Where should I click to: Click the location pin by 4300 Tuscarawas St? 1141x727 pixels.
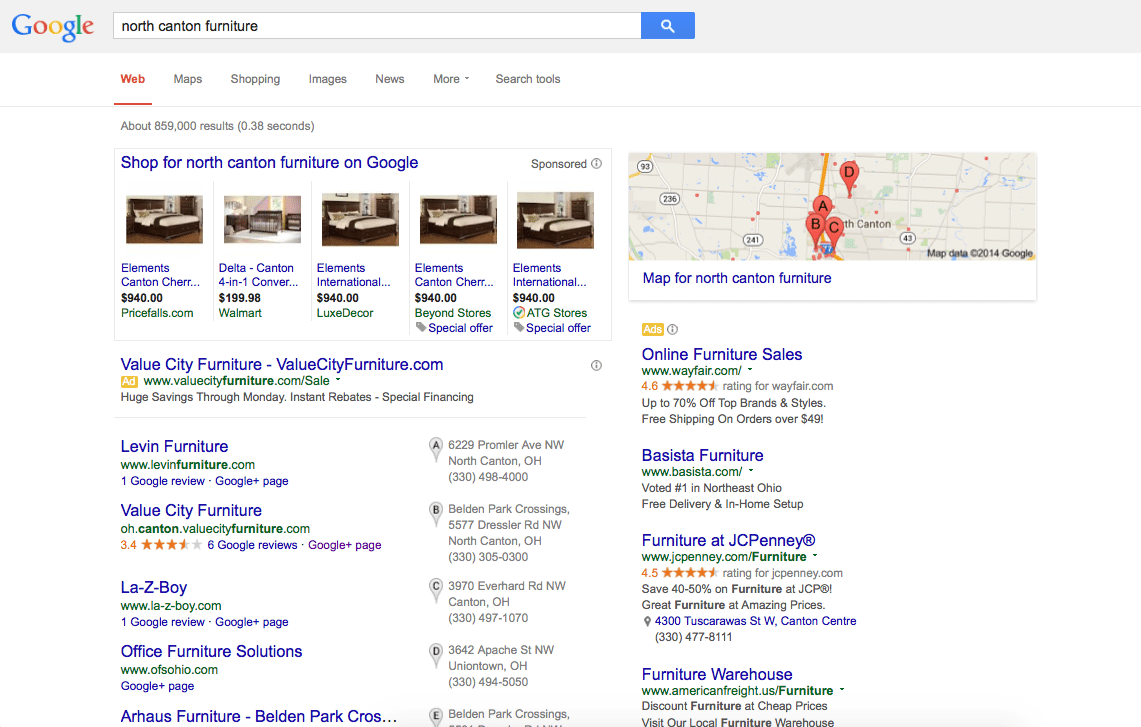pos(647,621)
